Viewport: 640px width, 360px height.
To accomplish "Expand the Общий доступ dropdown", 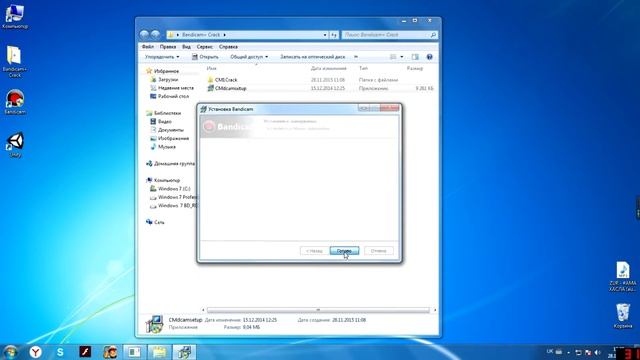I will point(249,57).
